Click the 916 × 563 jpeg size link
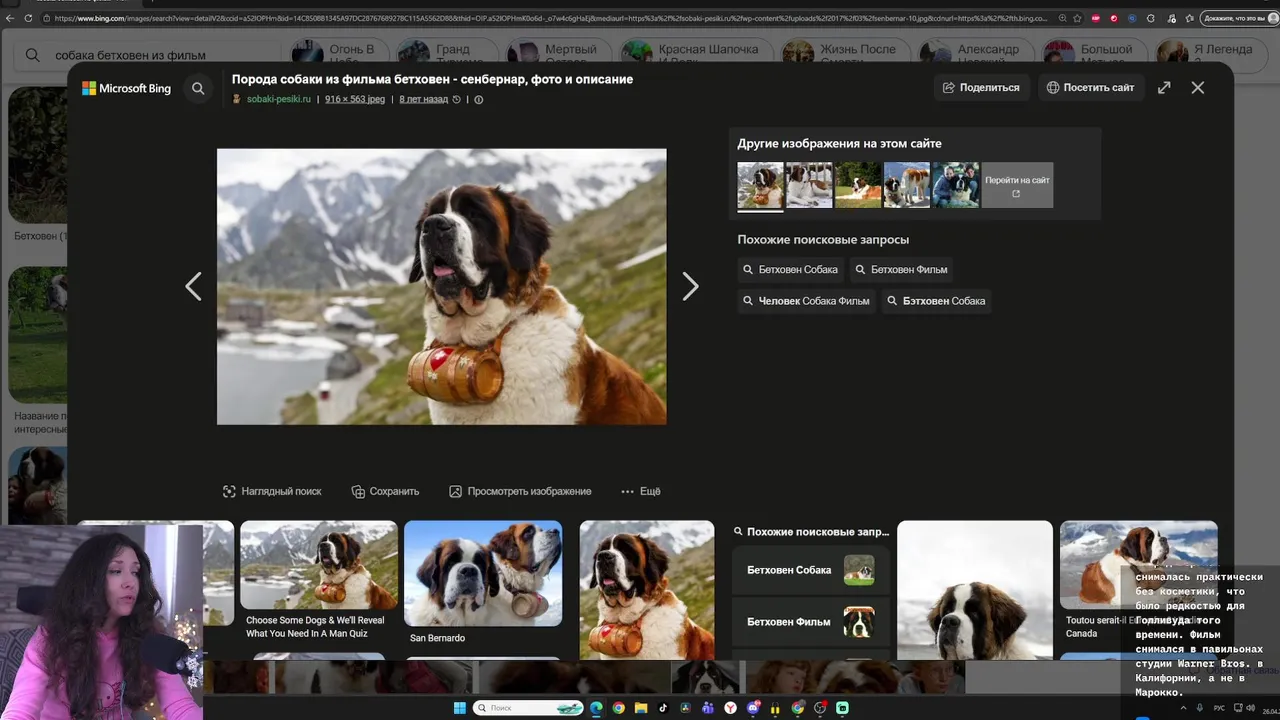The height and width of the screenshot is (720, 1280). (x=355, y=99)
